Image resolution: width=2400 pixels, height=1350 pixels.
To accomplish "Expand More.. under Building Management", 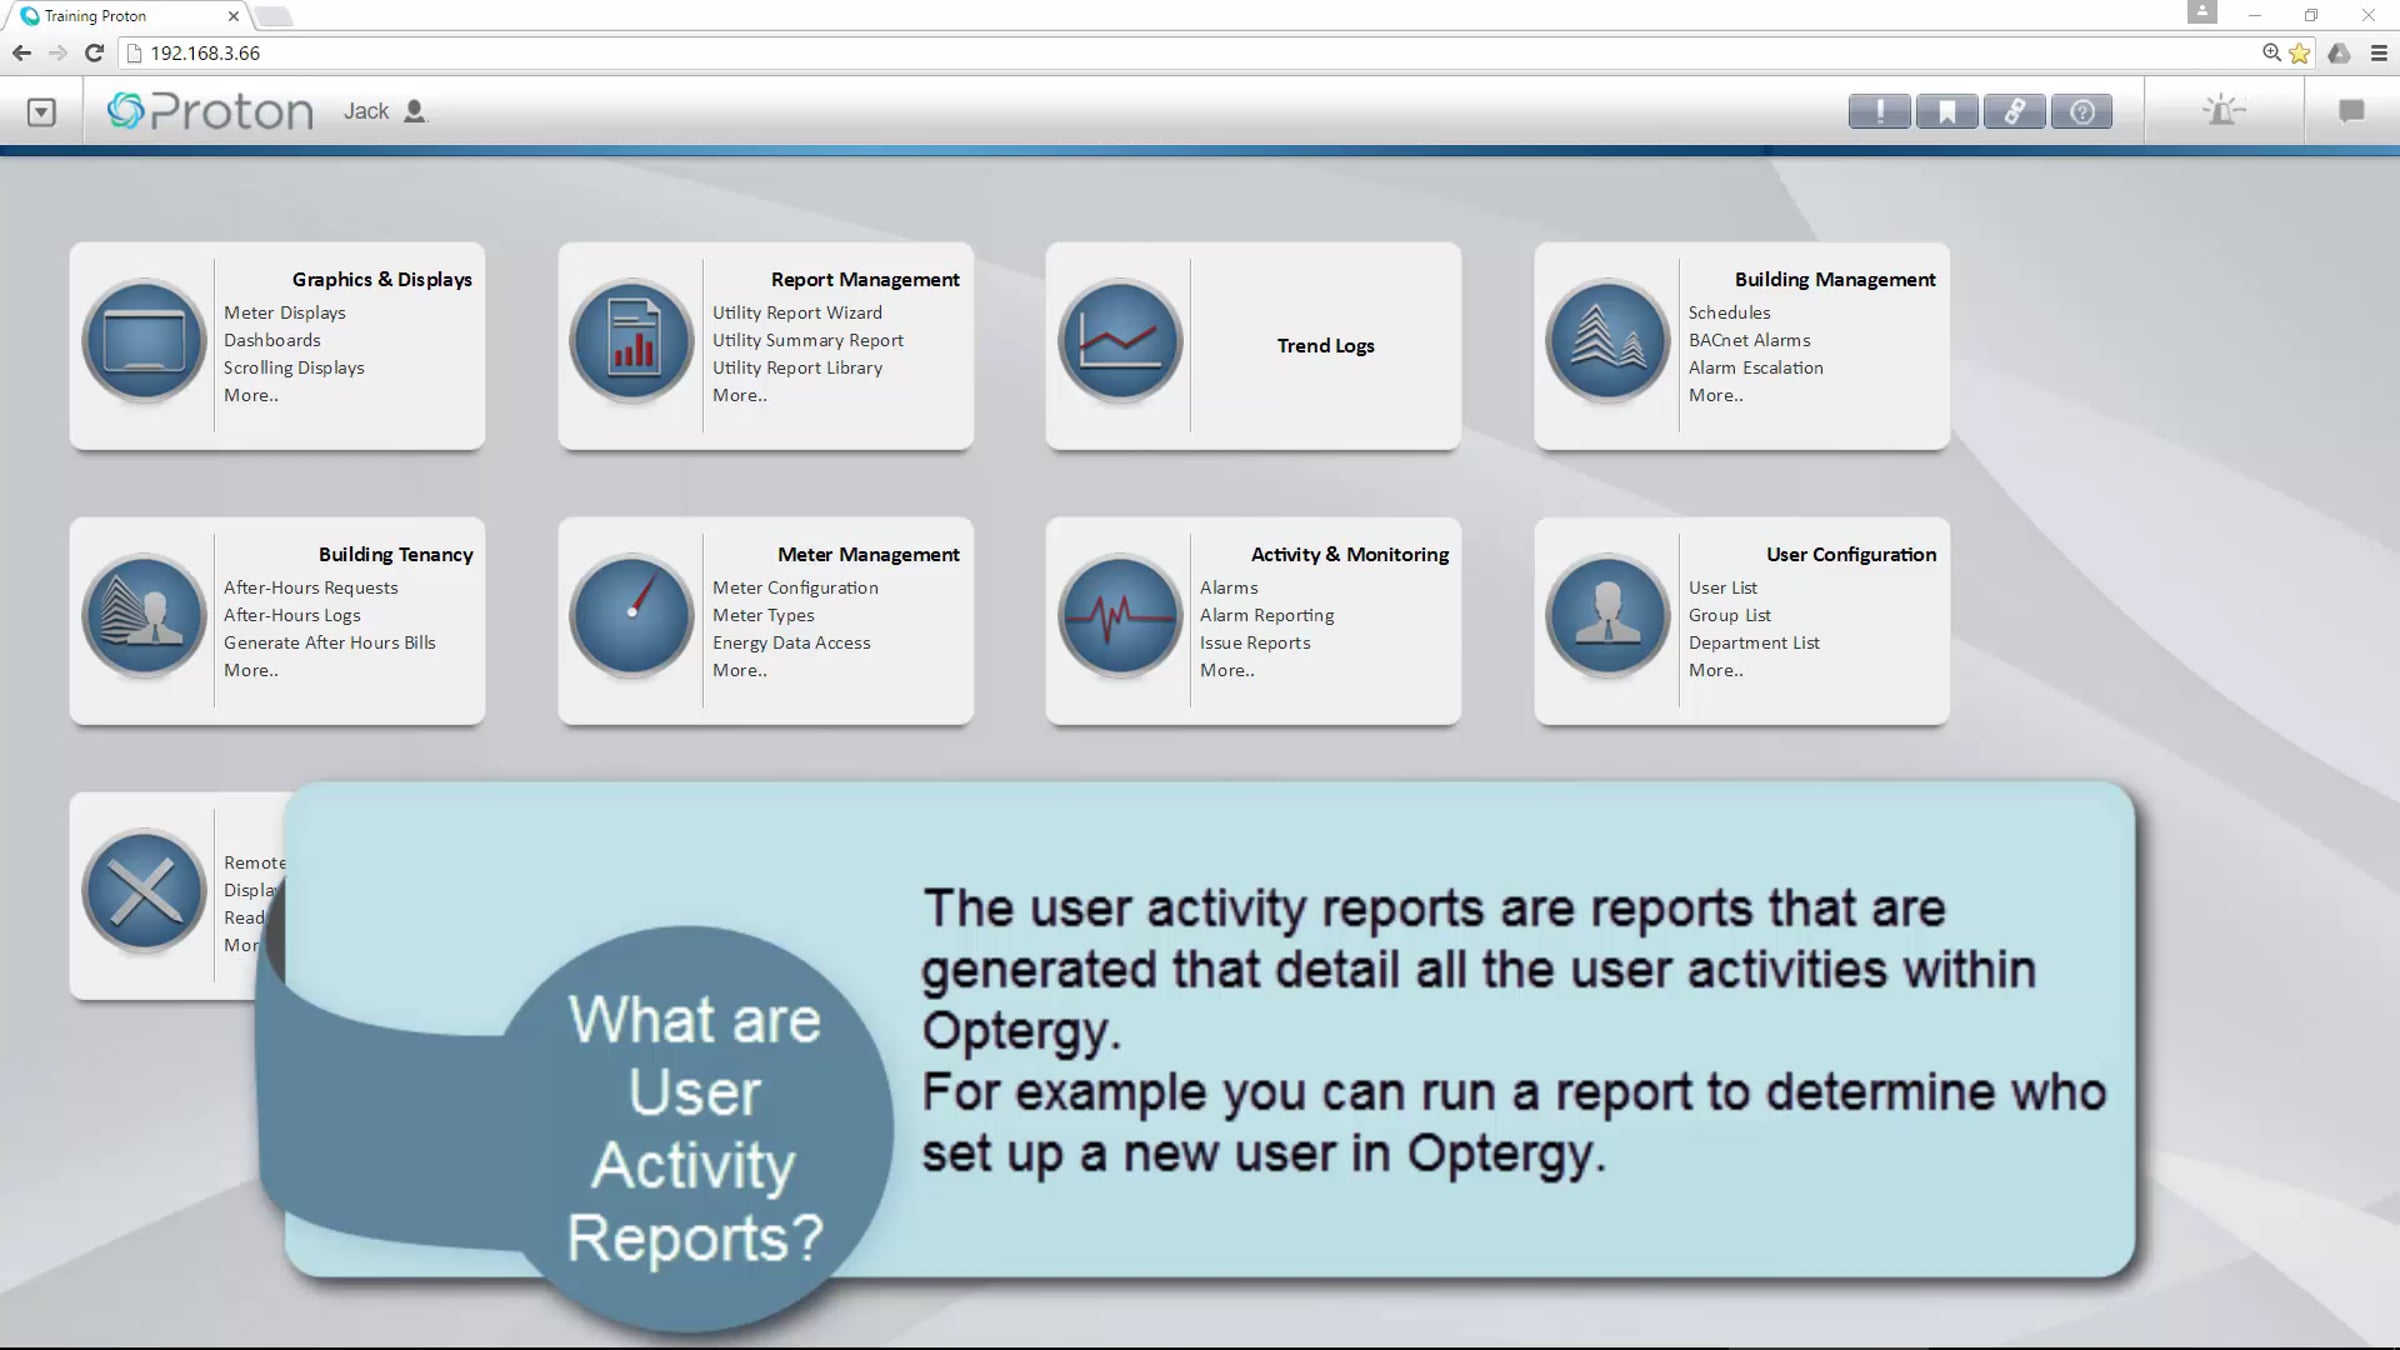I will click(x=1715, y=395).
